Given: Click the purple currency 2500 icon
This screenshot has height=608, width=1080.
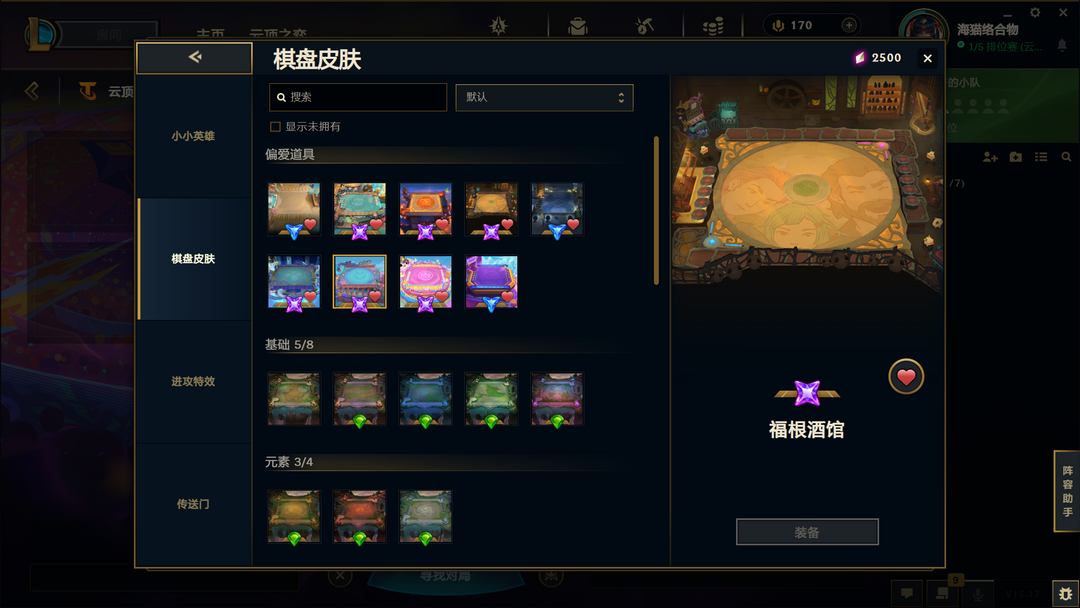Looking at the screenshot, I should tap(860, 58).
